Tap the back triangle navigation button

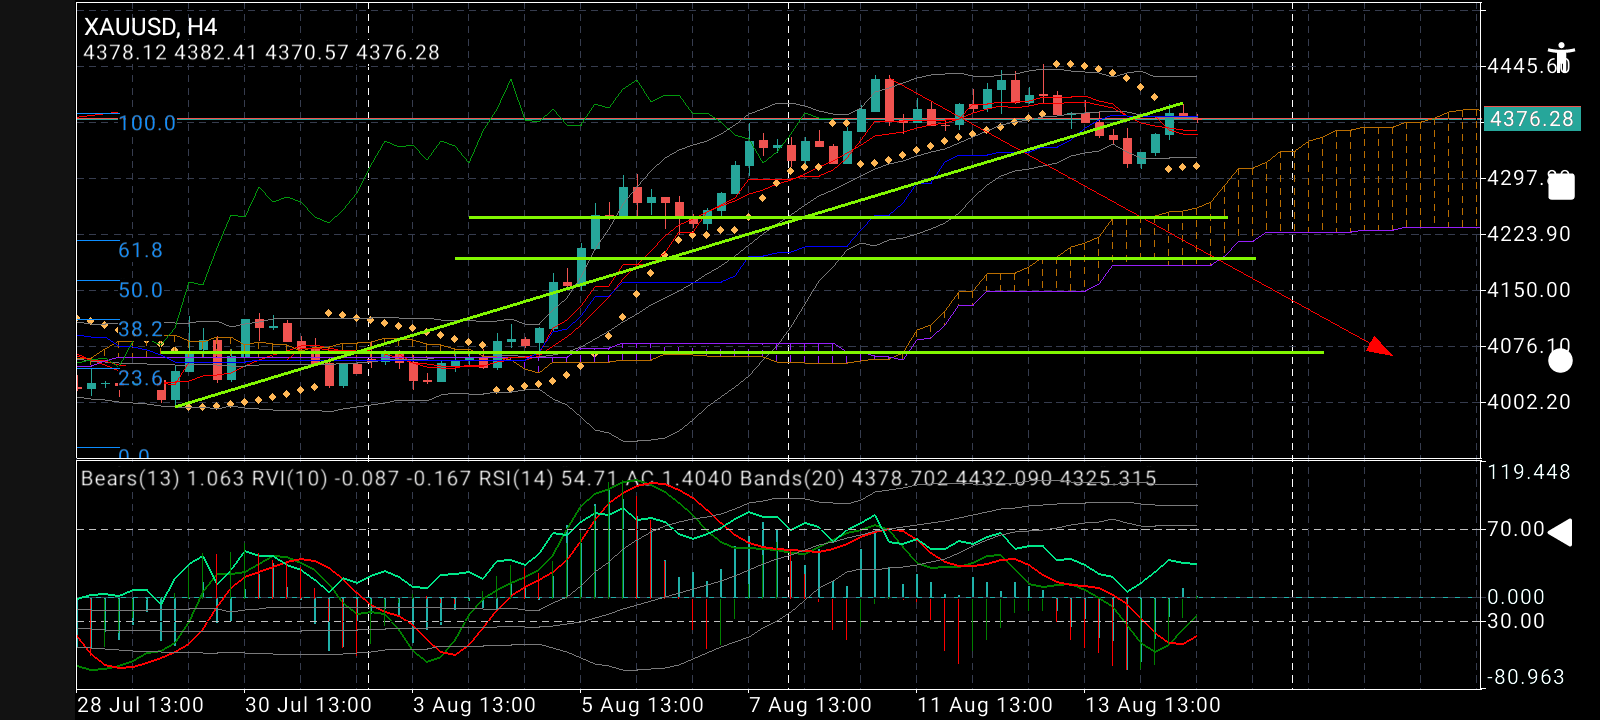[1560, 533]
